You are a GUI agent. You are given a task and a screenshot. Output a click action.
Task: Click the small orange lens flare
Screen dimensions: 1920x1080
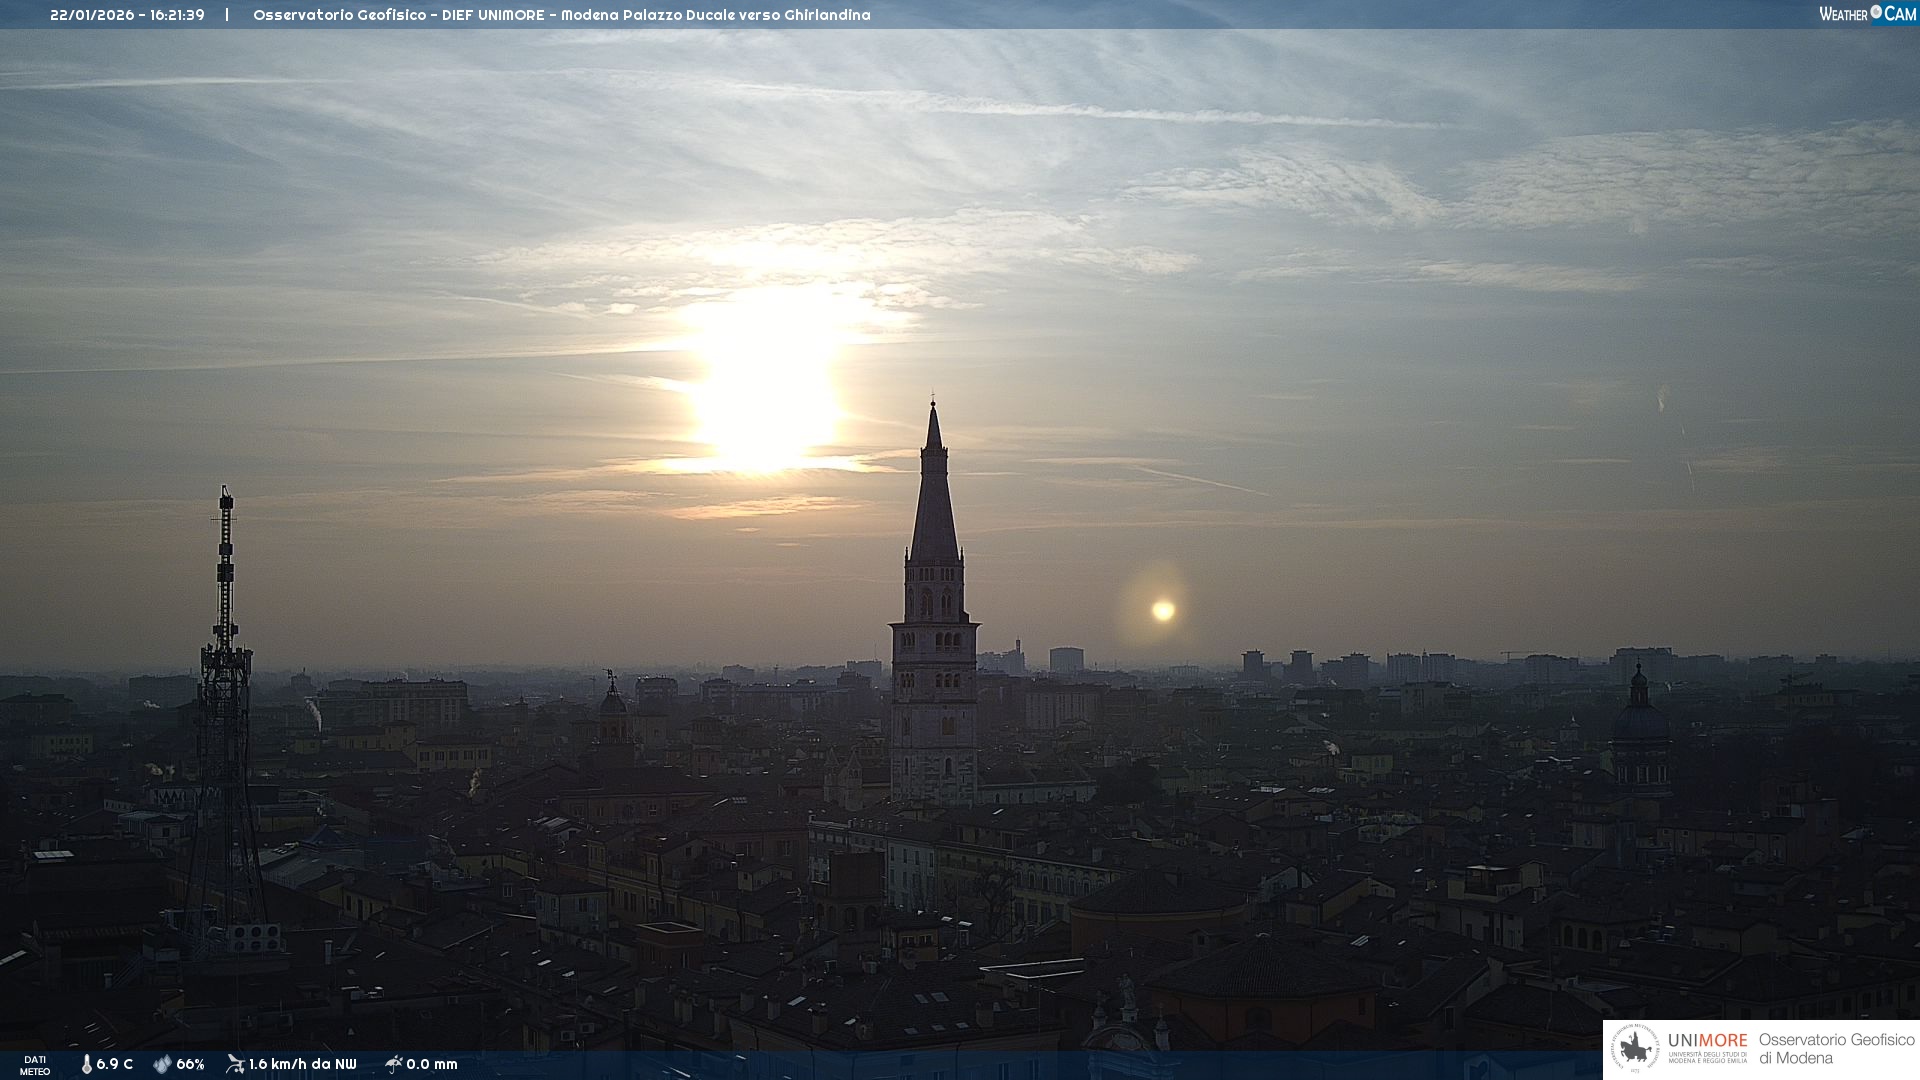coord(1162,610)
